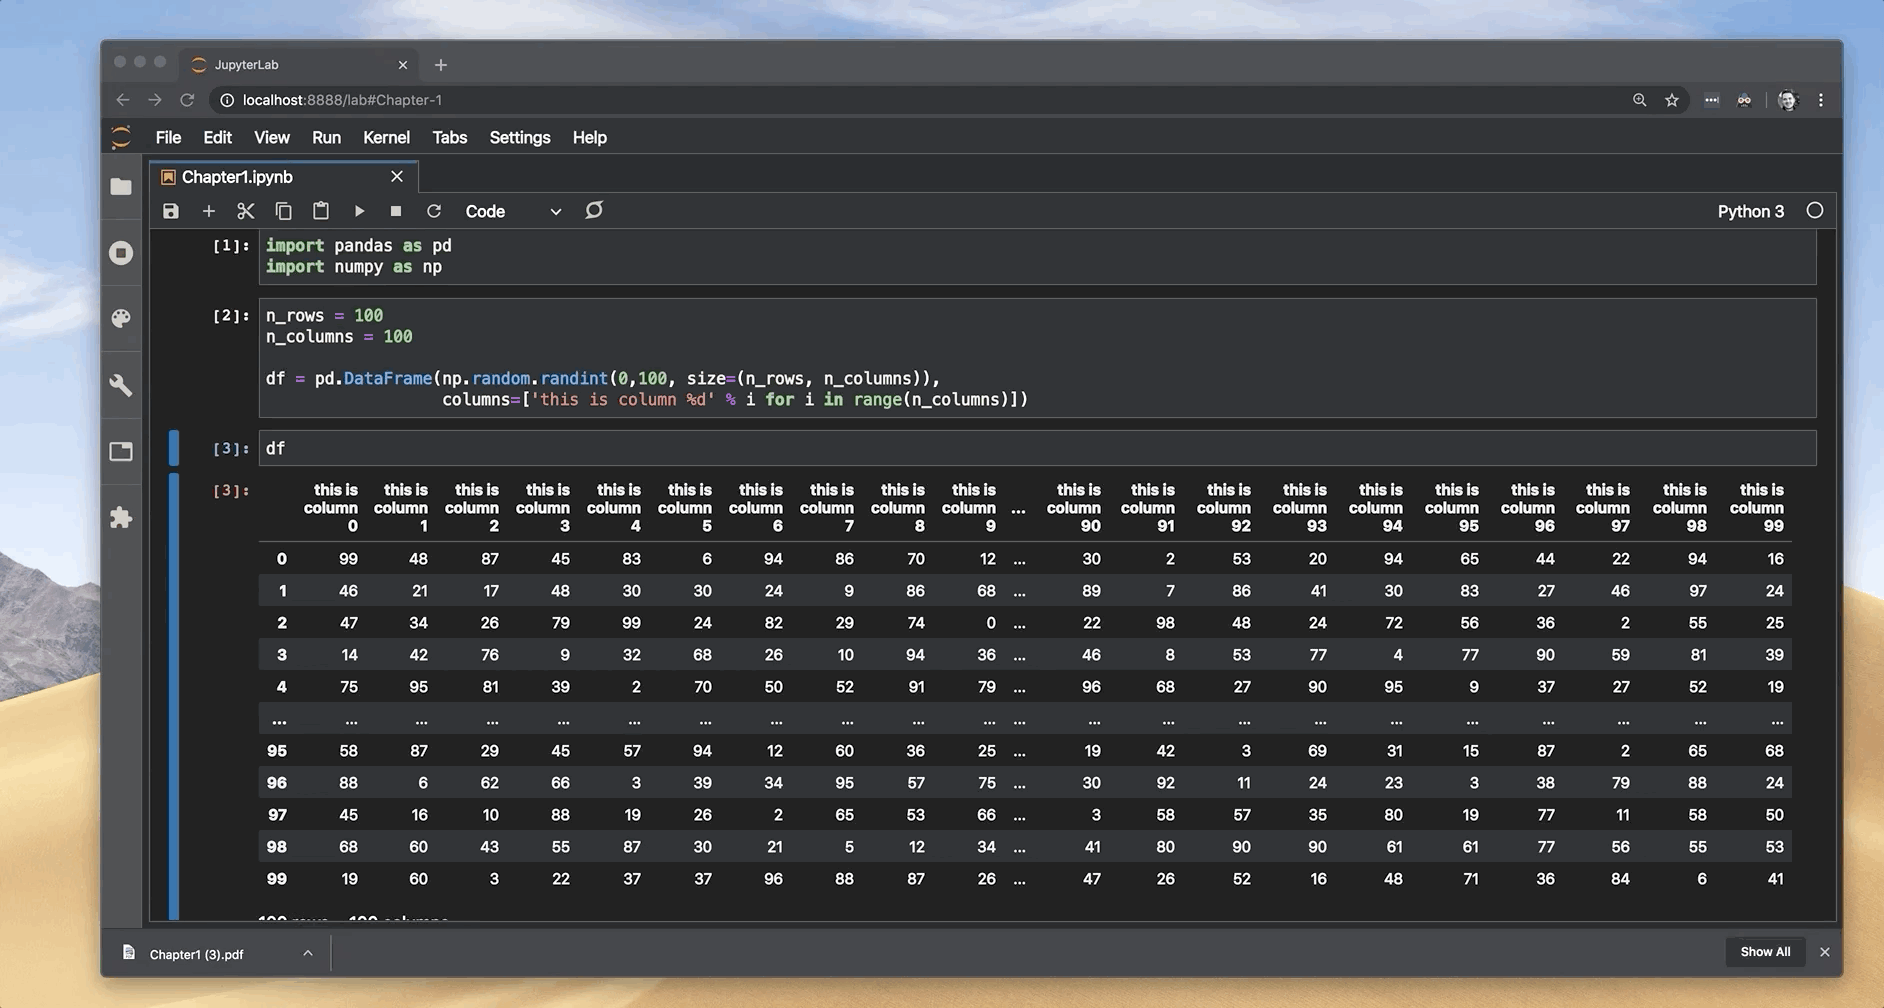Open the Settings menu
The height and width of the screenshot is (1008, 1884).
tap(519, 138)
